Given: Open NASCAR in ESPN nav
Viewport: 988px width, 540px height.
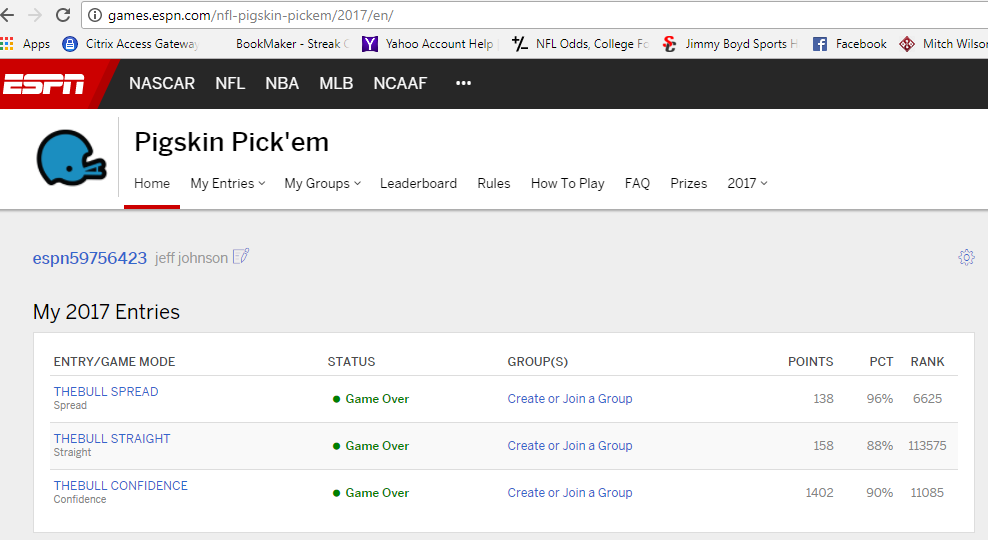Looking at the screenshot, I should pyautogui.click(x=162, y=83).
